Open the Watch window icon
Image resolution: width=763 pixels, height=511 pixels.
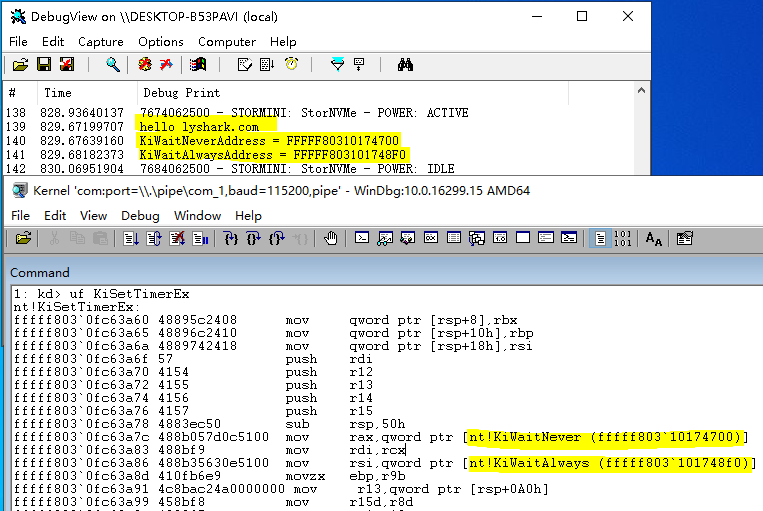pyautogui.click(x=384, y=238)
